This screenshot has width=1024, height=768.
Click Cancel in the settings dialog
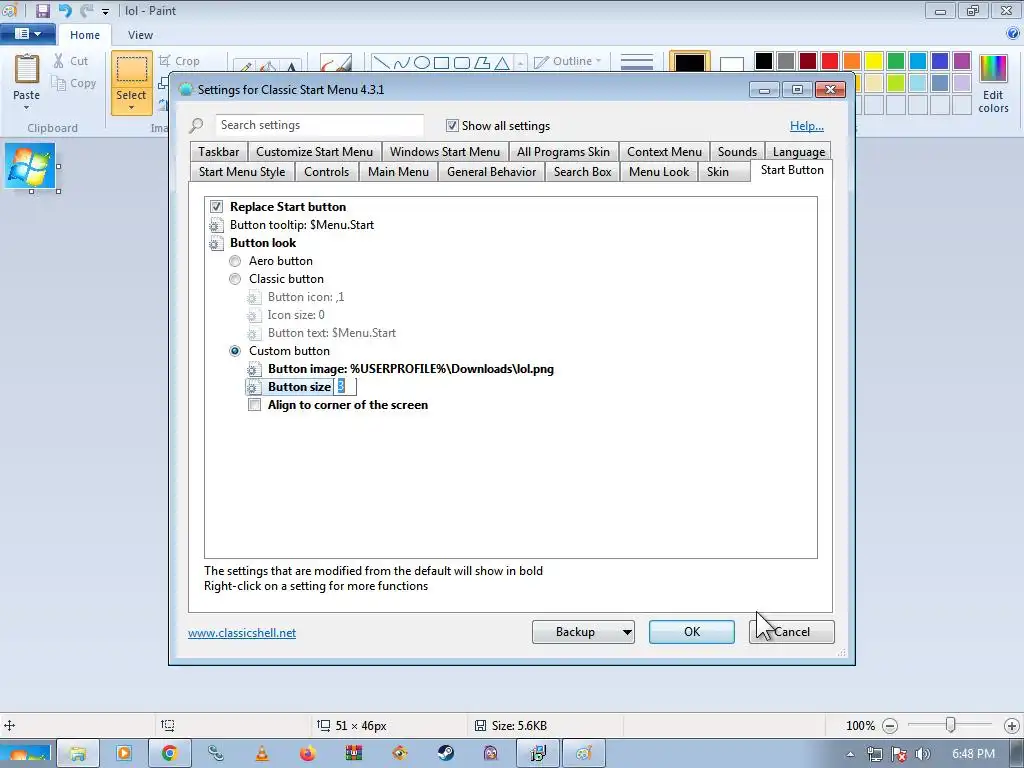792,632
